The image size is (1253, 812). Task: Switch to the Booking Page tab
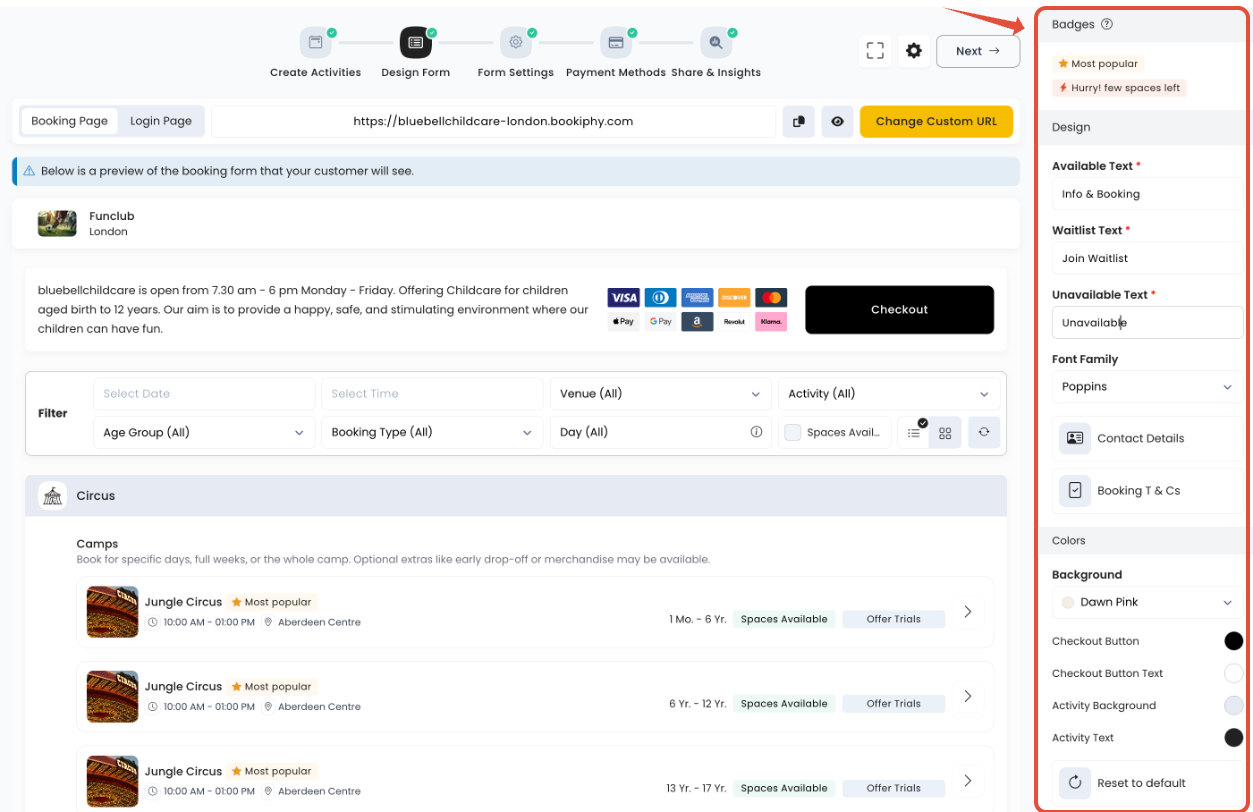click(x=69, y=121)
